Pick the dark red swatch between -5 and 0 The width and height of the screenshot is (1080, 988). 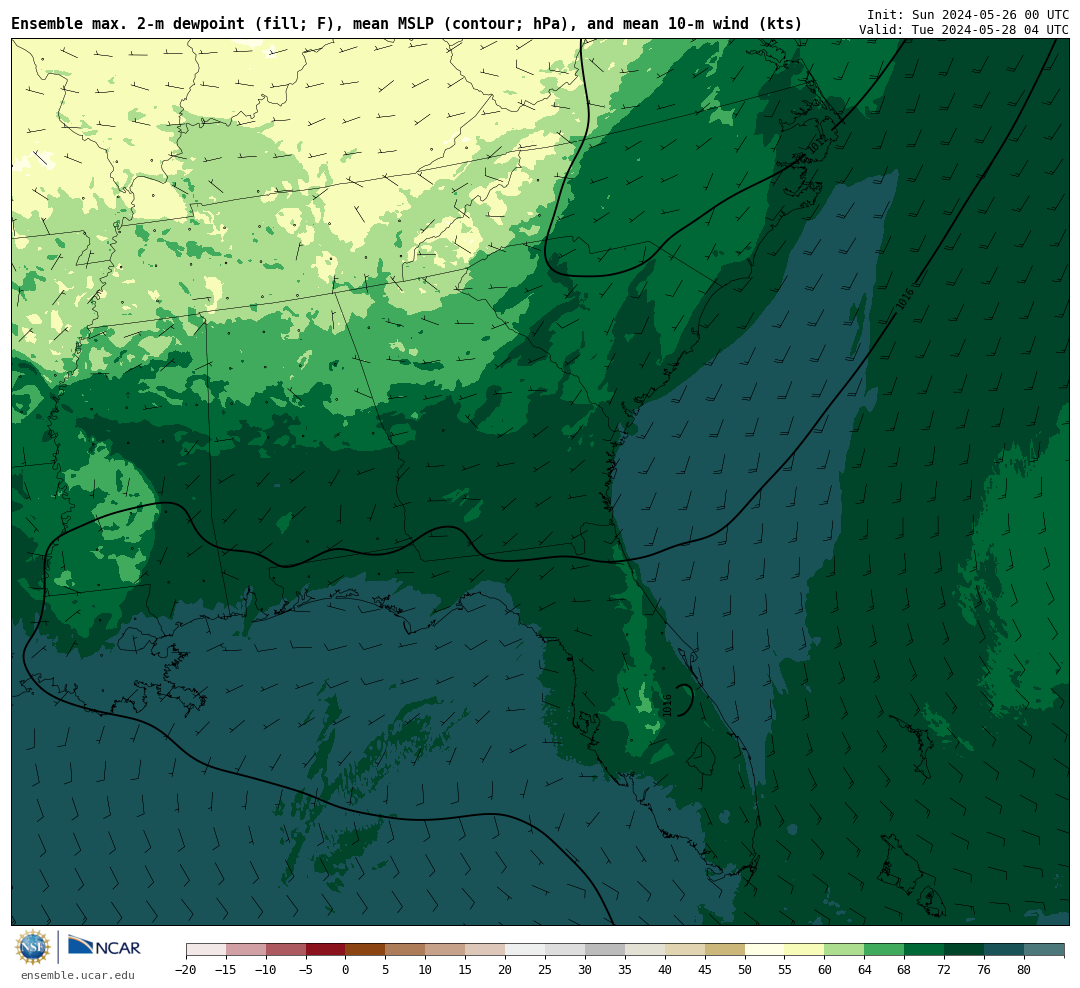click(x=326, y=950)
